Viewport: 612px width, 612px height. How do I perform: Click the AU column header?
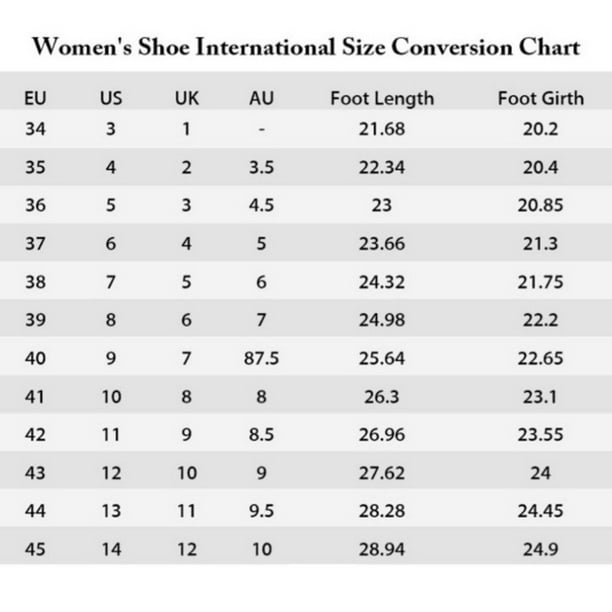coord(262,98)
